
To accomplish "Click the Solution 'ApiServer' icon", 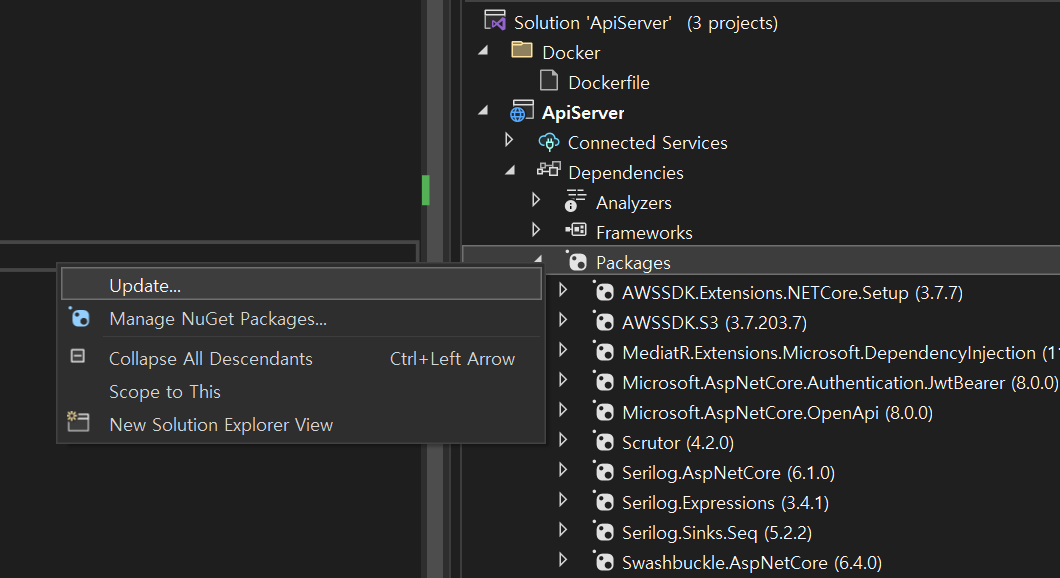I will tap(495, 20).
